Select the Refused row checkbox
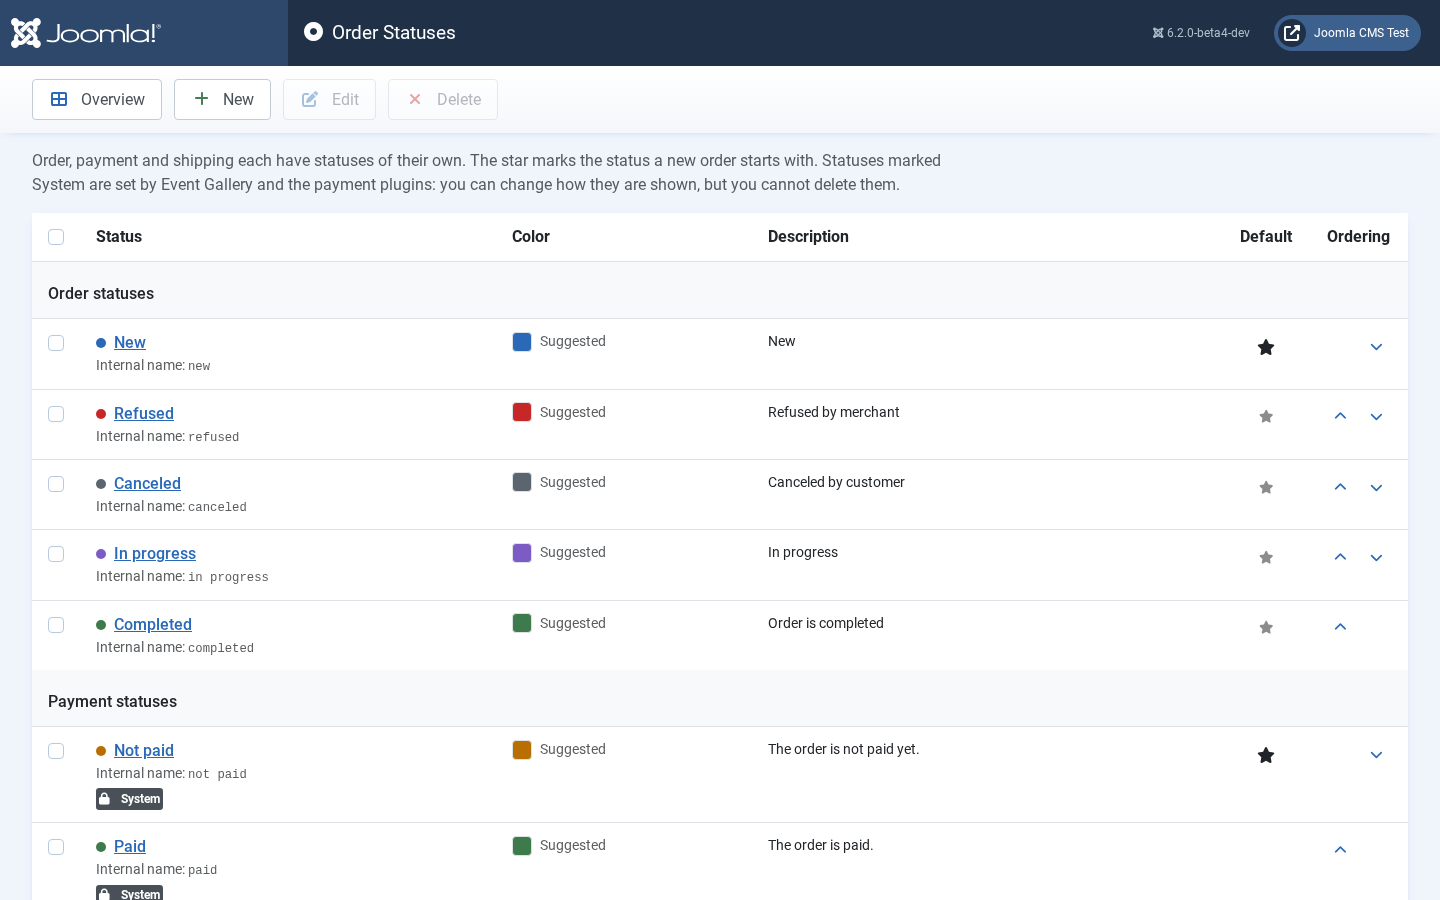This screenshot has width=1440, height=900. 56,414
